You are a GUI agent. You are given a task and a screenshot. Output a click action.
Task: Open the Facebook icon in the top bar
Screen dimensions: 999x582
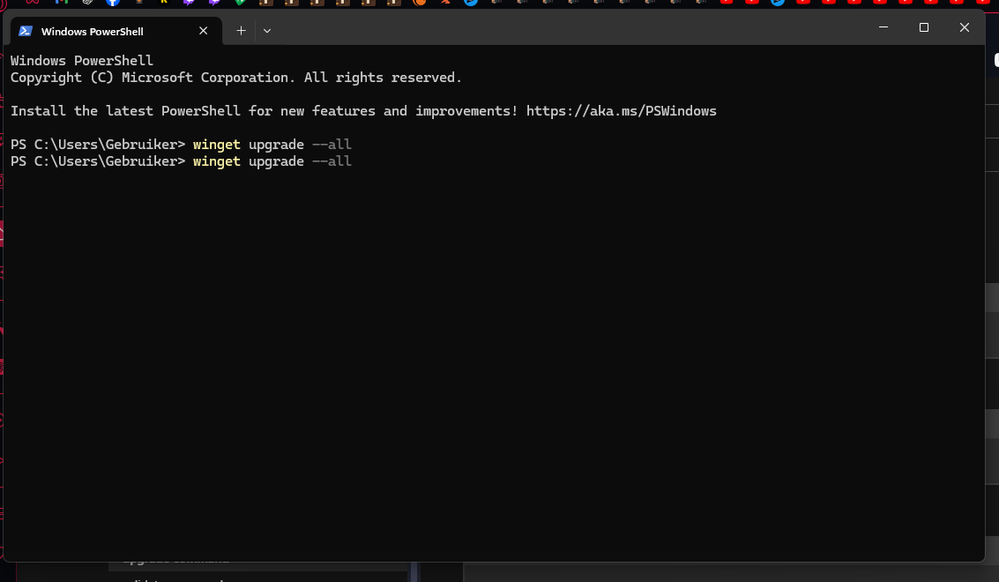pyautogui.click(x=114, y=4)
